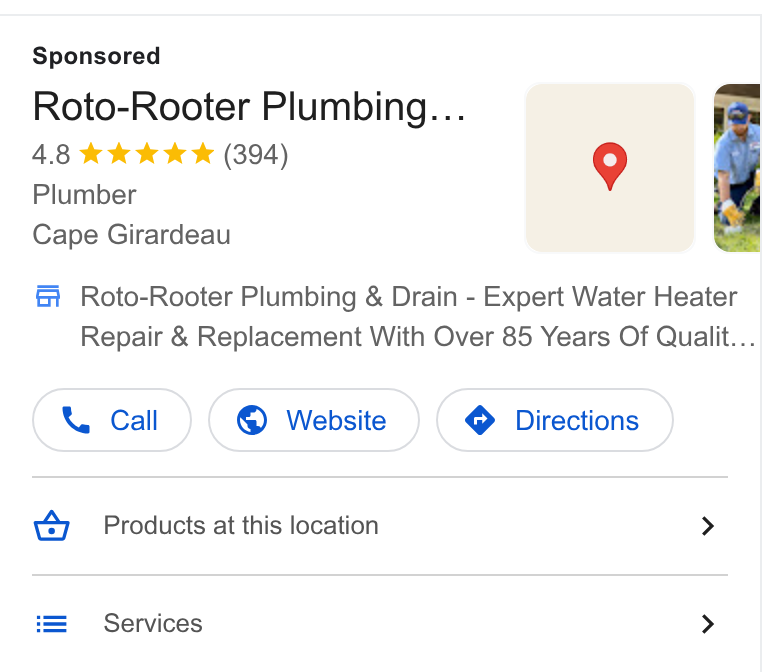Screen dimensions: 776x672
Task: Open the plumber worker photo thumbnail
Action: click(x=737, y=168)
